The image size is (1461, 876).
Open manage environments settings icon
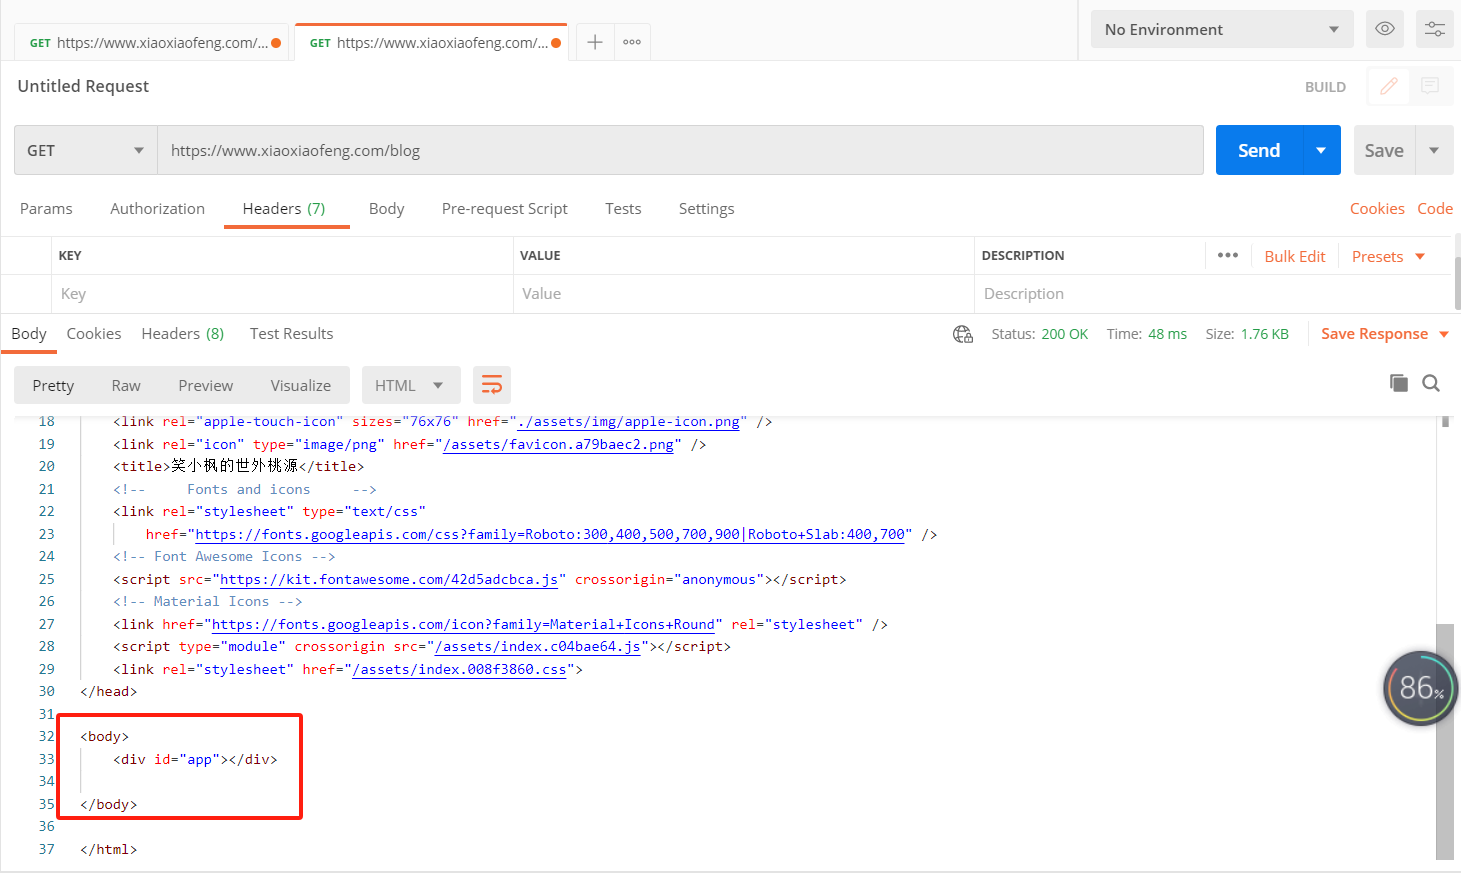click(1435, 29)
